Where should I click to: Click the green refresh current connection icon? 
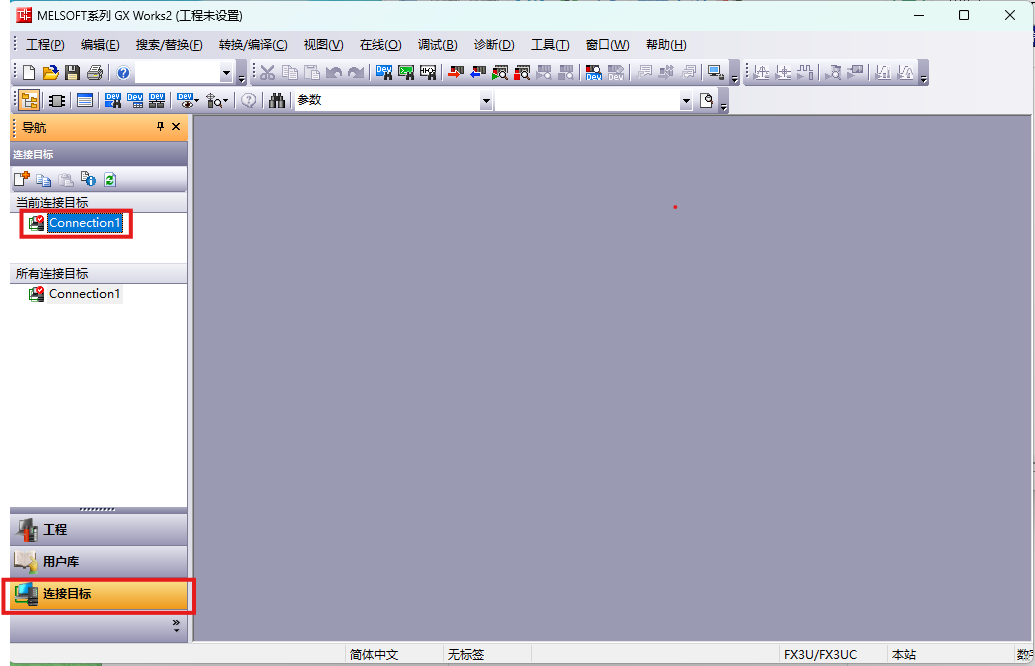coord(110,179)
